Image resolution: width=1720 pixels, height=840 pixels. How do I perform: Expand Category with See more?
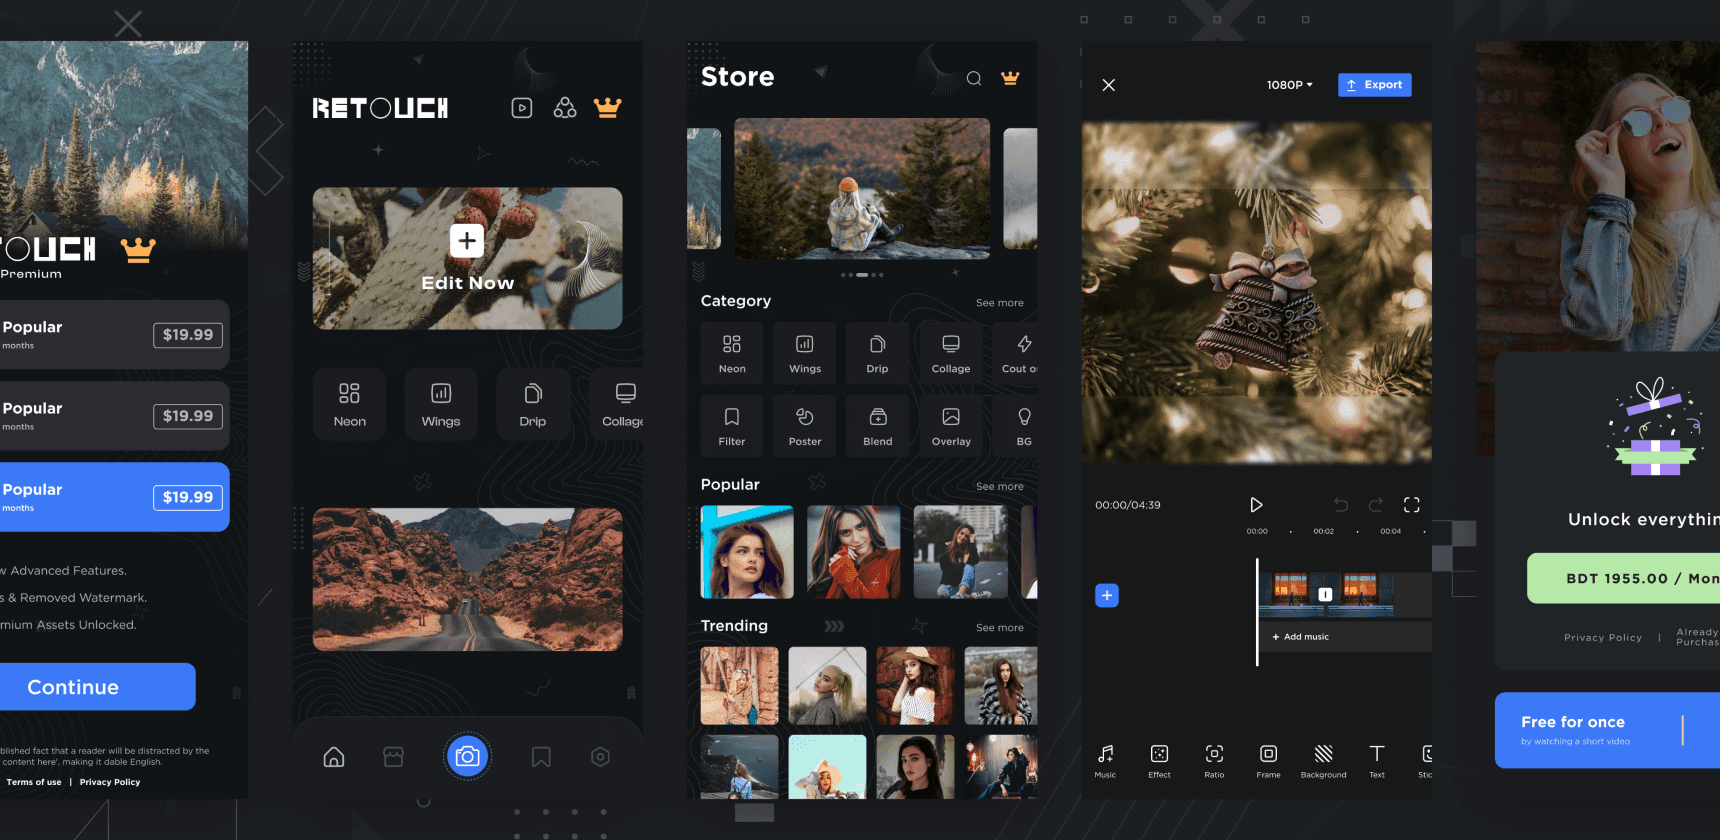click(x=999, y=303)
